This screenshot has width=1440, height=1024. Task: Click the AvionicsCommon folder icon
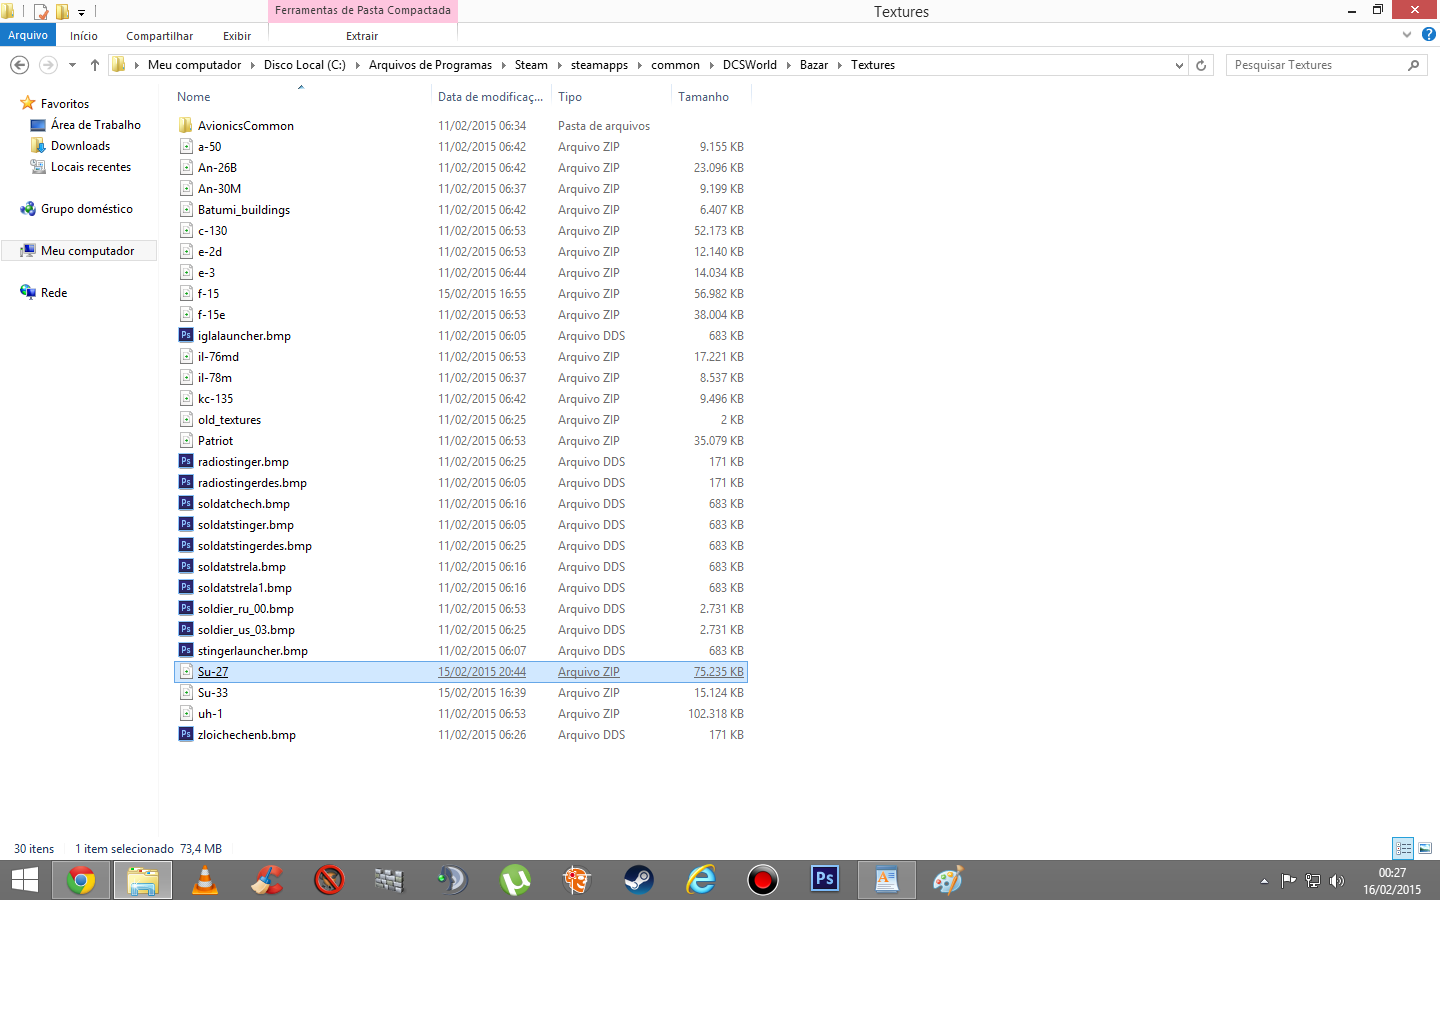click(x=186, y=125)
